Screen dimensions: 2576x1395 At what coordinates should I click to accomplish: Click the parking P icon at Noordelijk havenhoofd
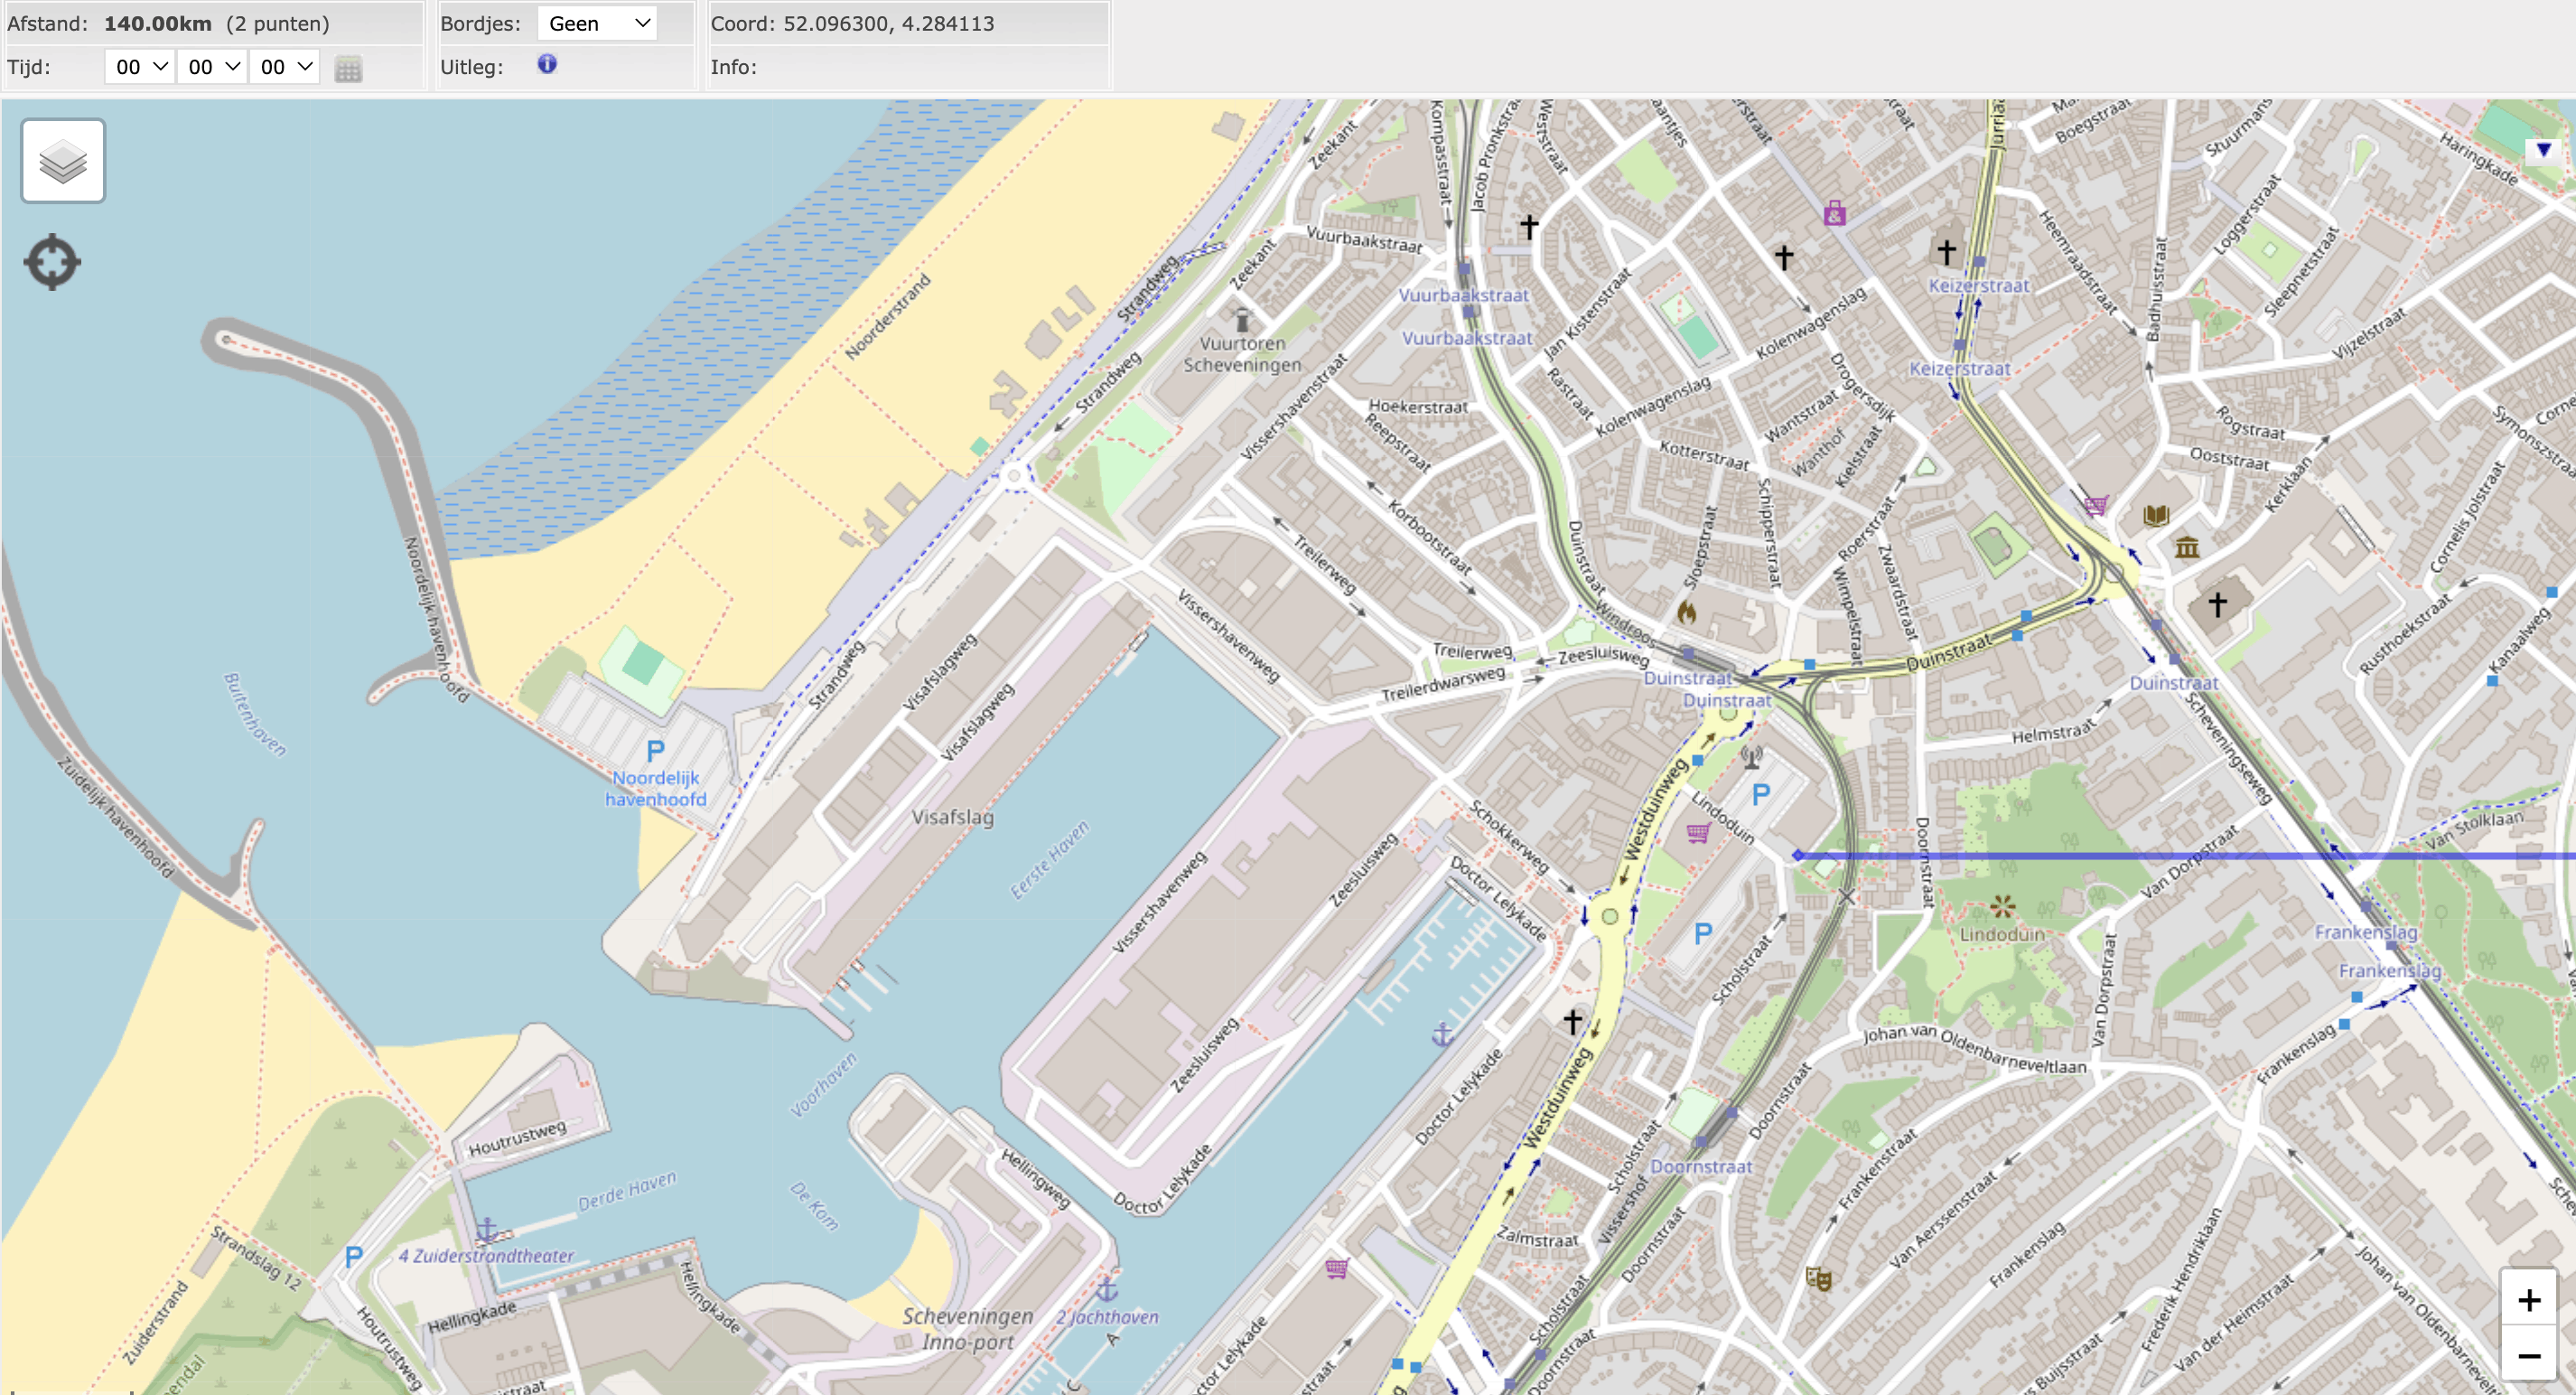pyautogui.click(x=655, y=750)
